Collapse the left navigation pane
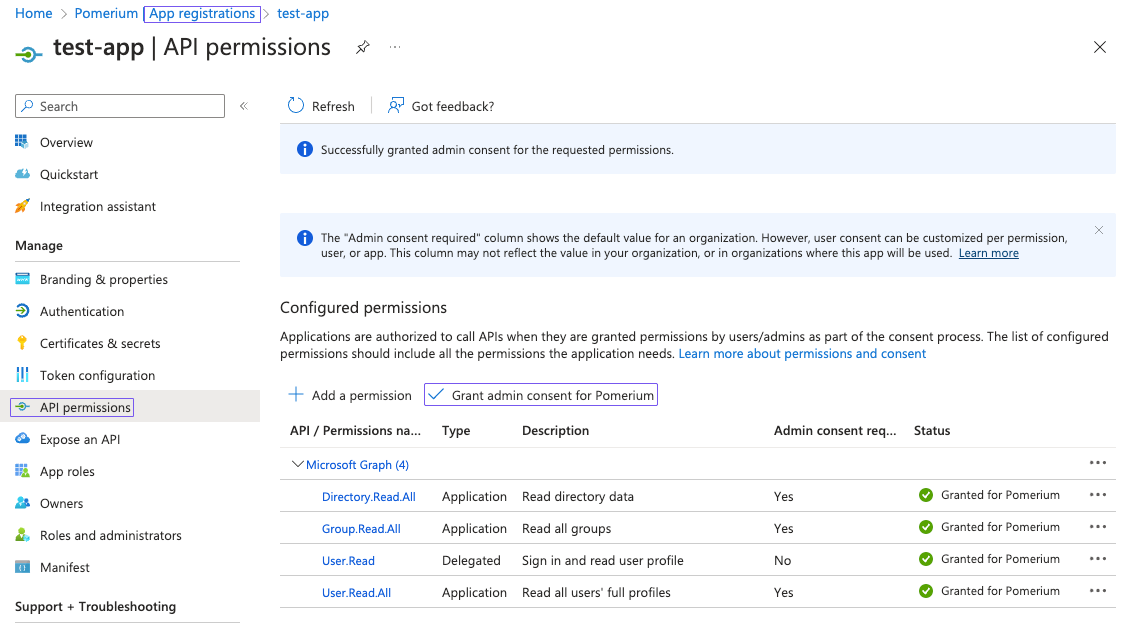Viewport: 1126px width, 624px height. pos(243,105)
